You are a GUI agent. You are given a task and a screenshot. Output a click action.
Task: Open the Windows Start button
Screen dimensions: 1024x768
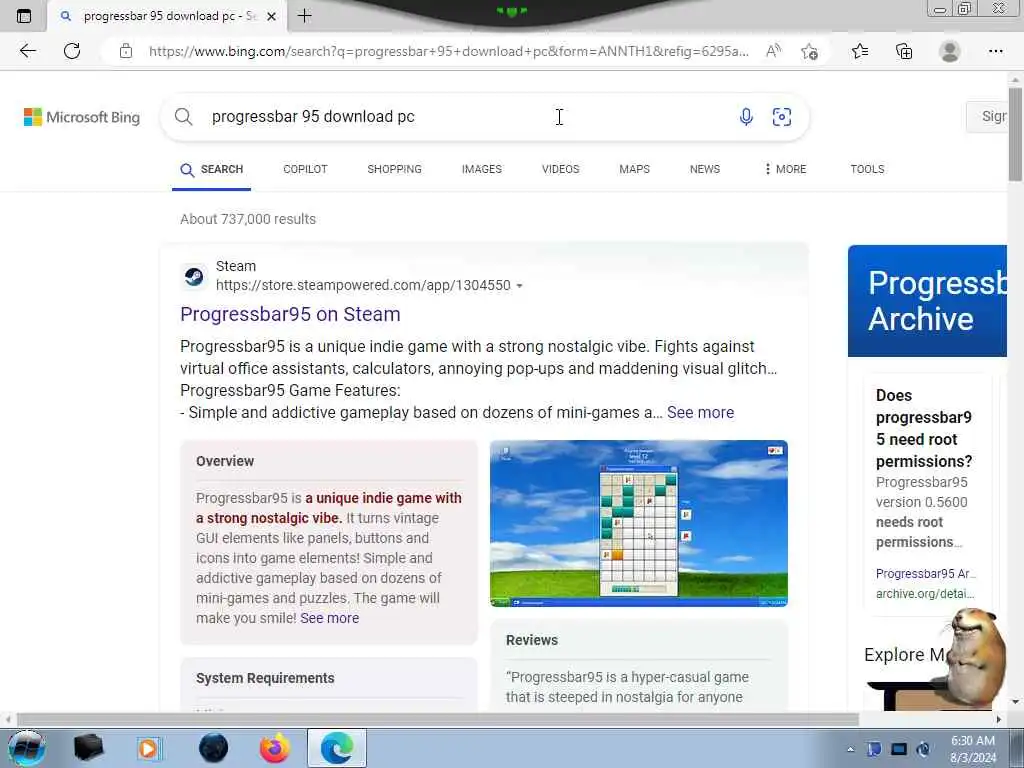coord(26,748)
